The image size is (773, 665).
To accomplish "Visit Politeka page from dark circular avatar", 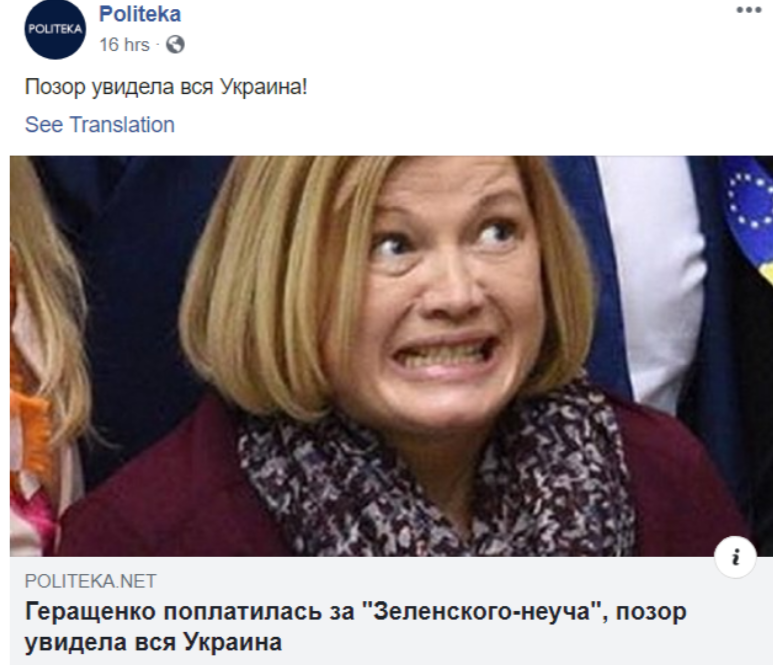I will pos(55,30).
